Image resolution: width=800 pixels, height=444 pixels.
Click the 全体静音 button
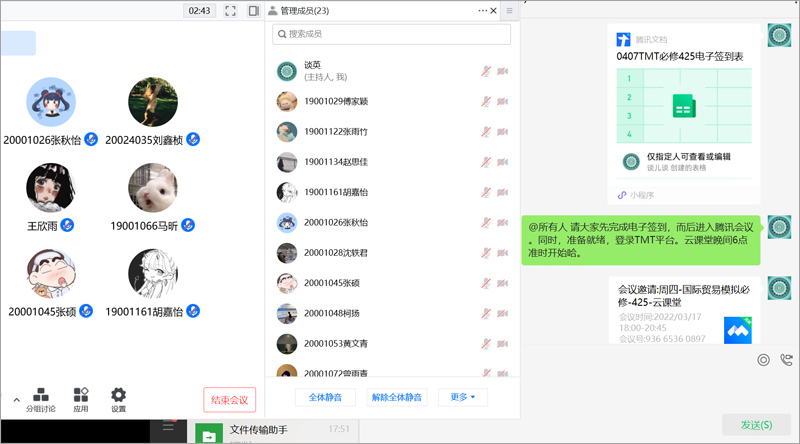pyautogui.click(x=325, y=397)
